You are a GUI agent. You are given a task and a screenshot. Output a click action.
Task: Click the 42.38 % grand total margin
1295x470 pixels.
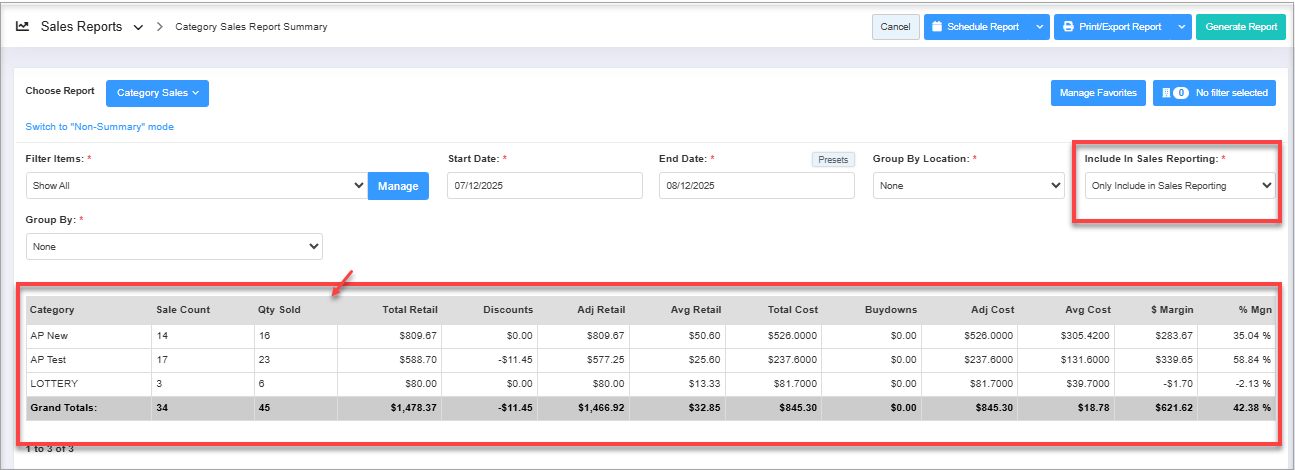(x=1252, y=408)
